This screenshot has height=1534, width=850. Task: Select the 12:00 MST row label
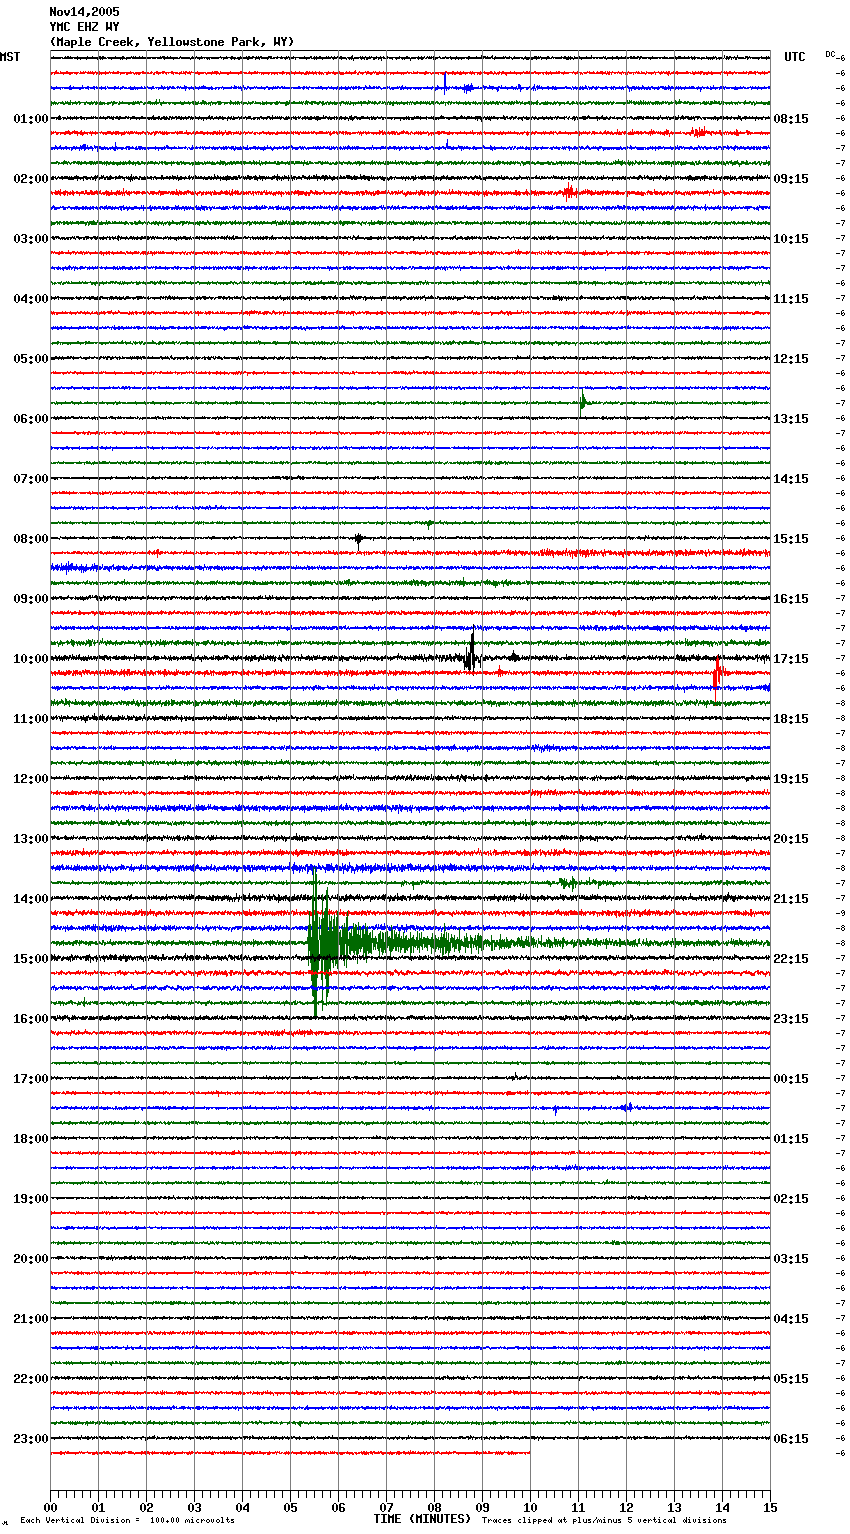coord(31,779)
